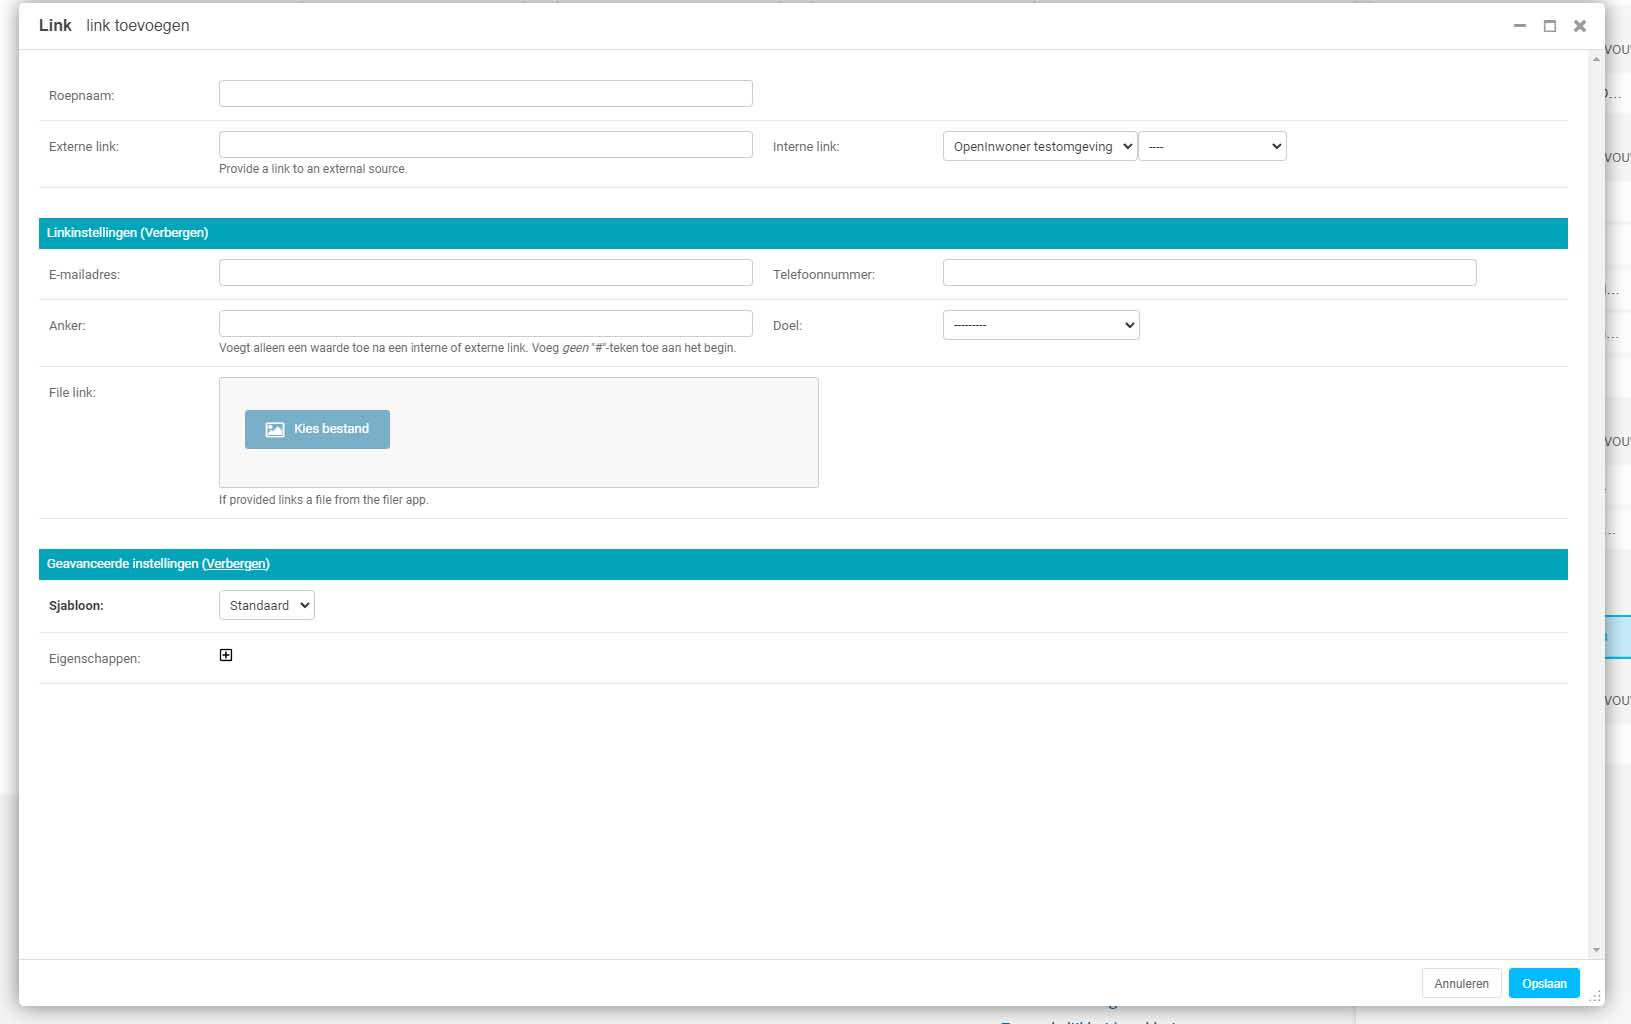Open the OpenInwoner testomgeving site dropdown

tap(1039, 147)
